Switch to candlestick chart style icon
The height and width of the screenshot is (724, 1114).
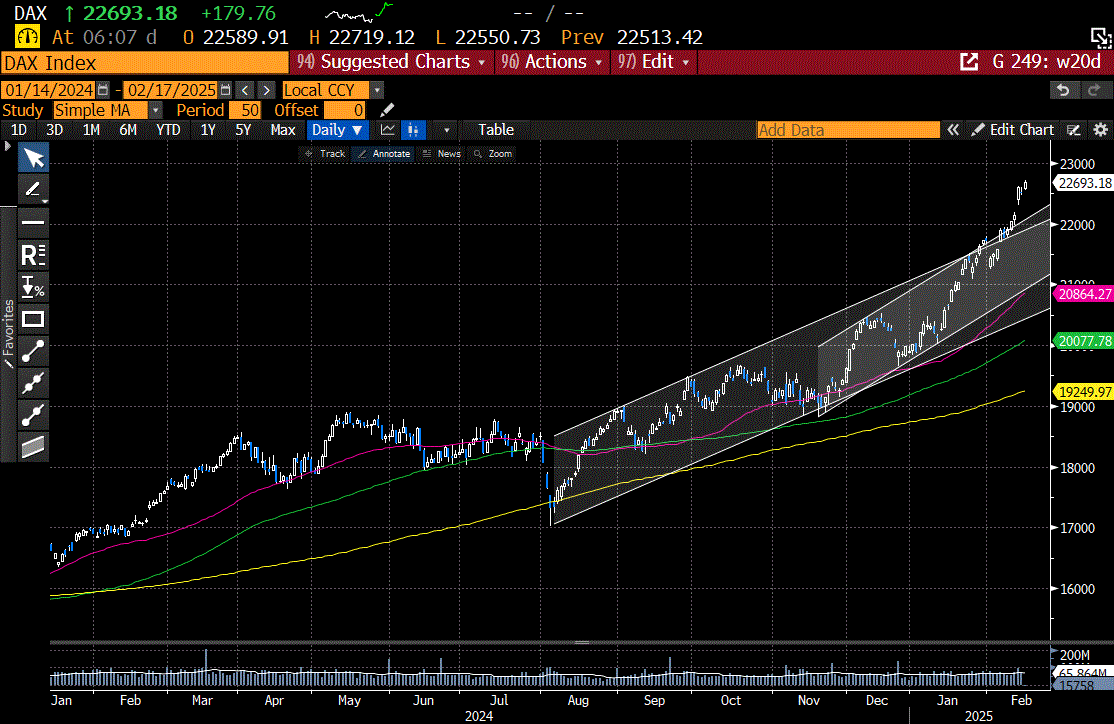point(413,130)
